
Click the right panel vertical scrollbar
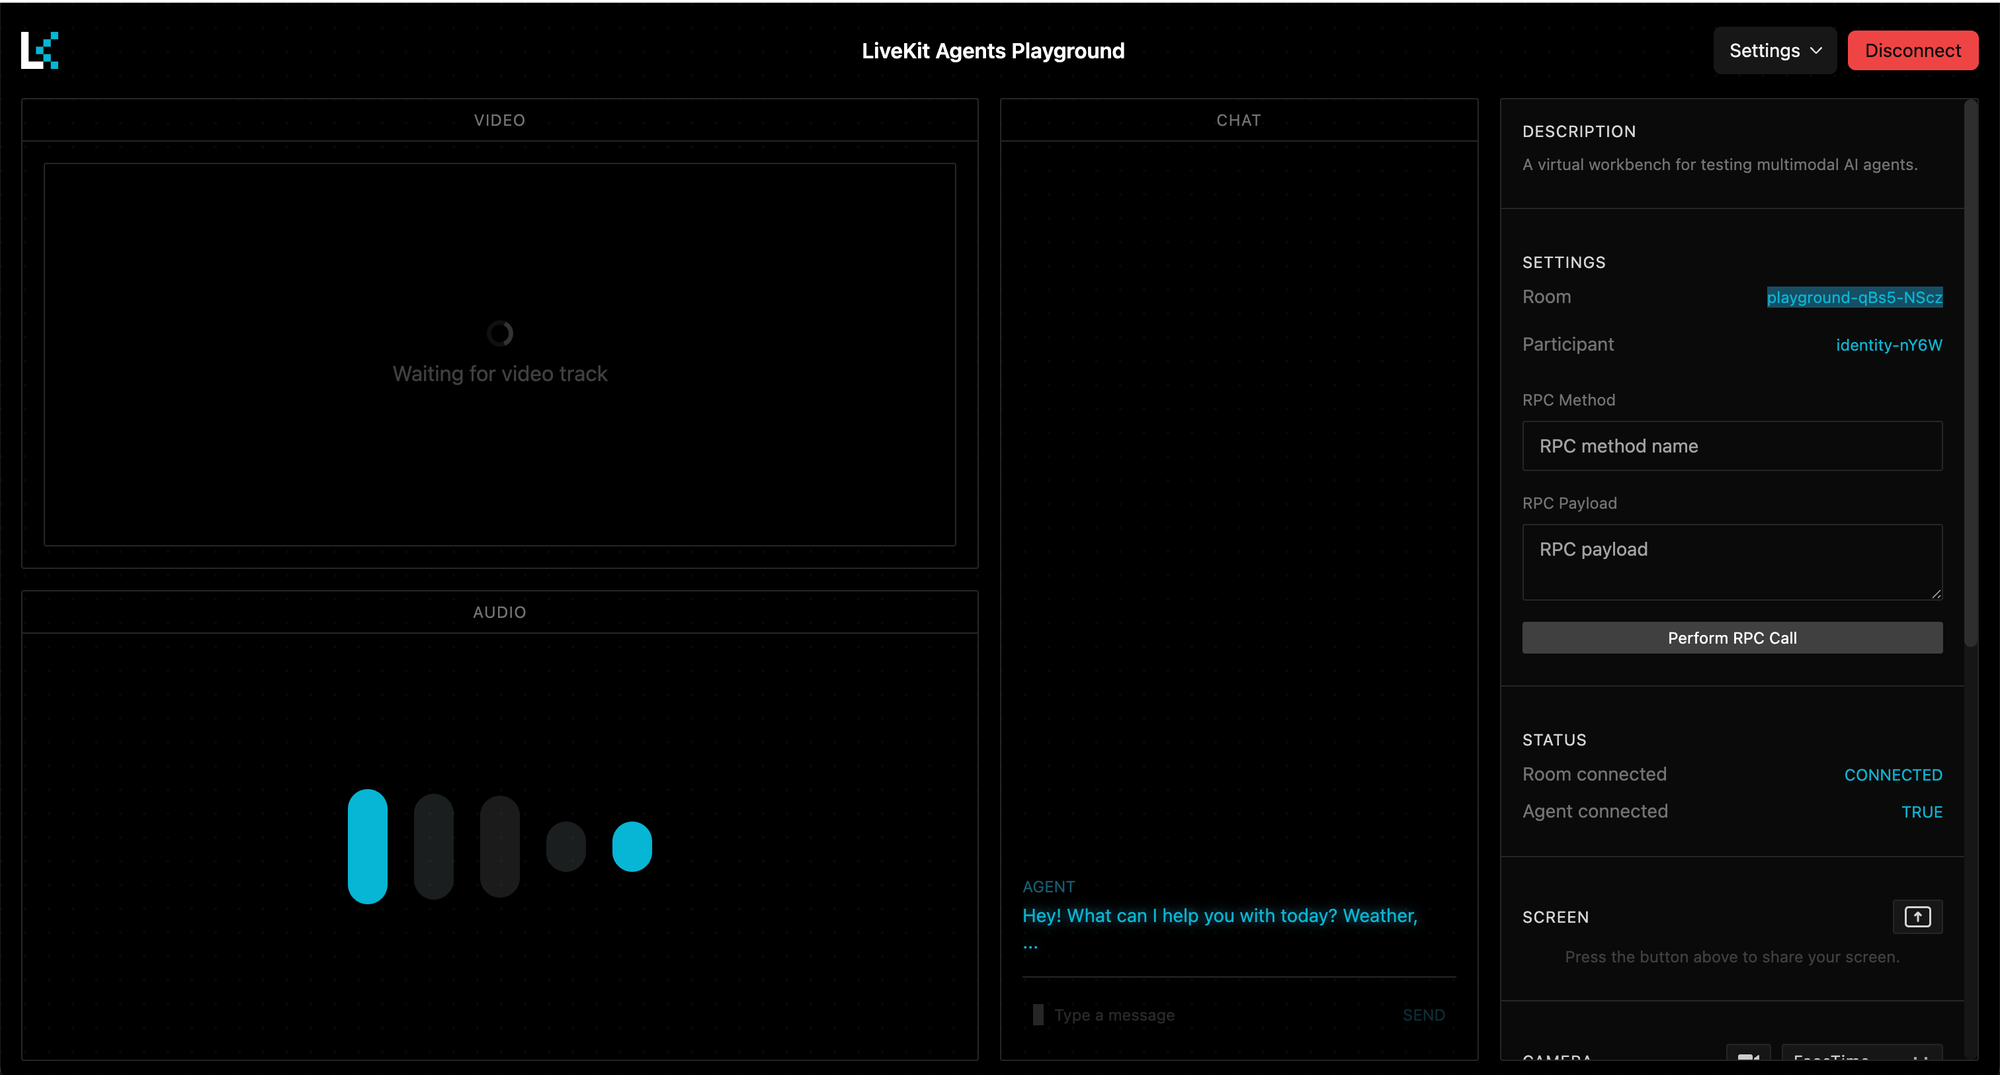pos(1970,373)
